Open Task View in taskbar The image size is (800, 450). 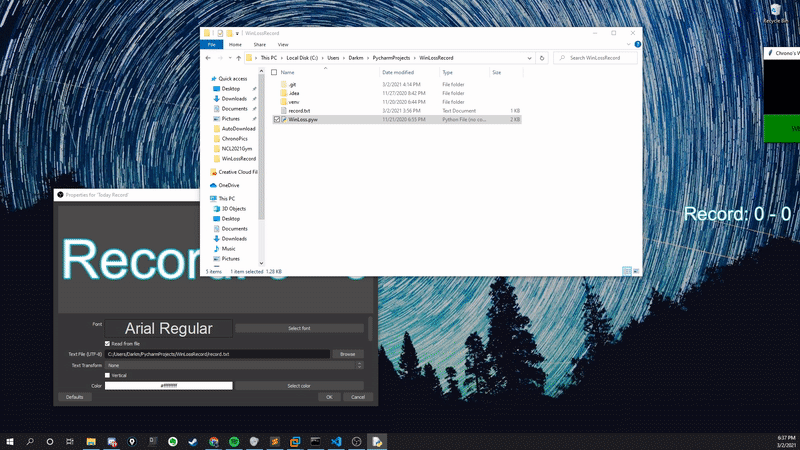[70, 442]
